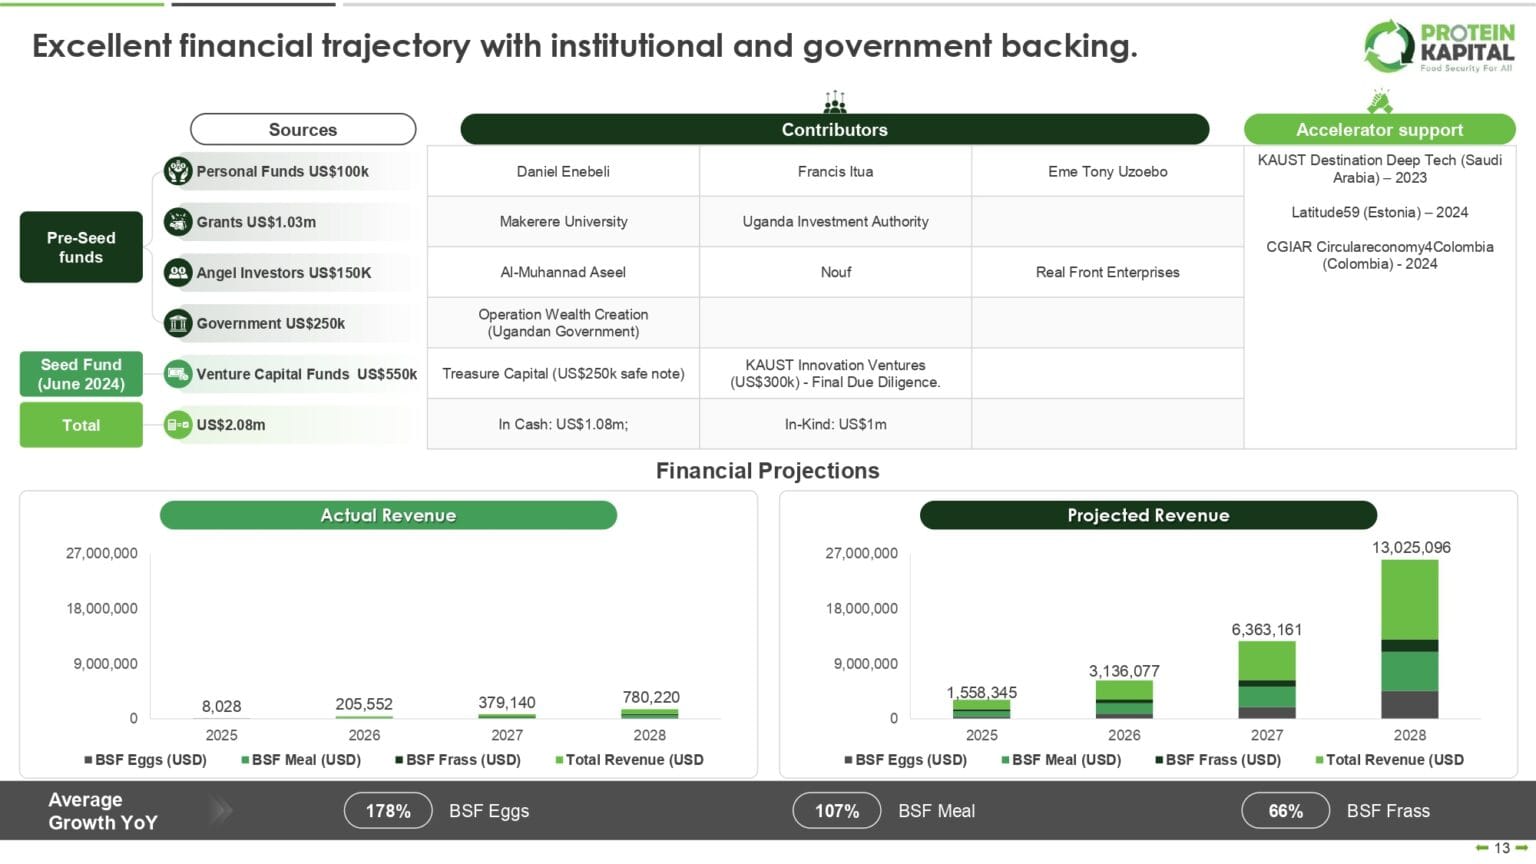This screenshot has width=1536, height=864.
Task: Click the In-Kind: US$1m cell
Action: 835,424
